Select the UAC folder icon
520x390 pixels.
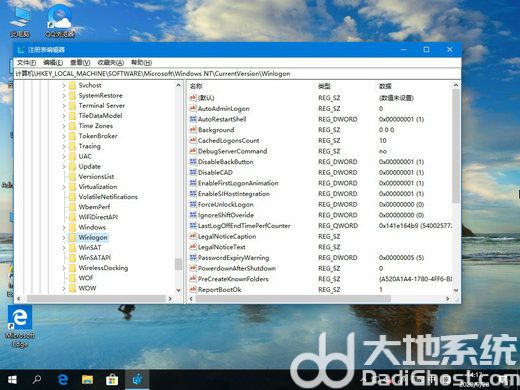tap(72, 156)
